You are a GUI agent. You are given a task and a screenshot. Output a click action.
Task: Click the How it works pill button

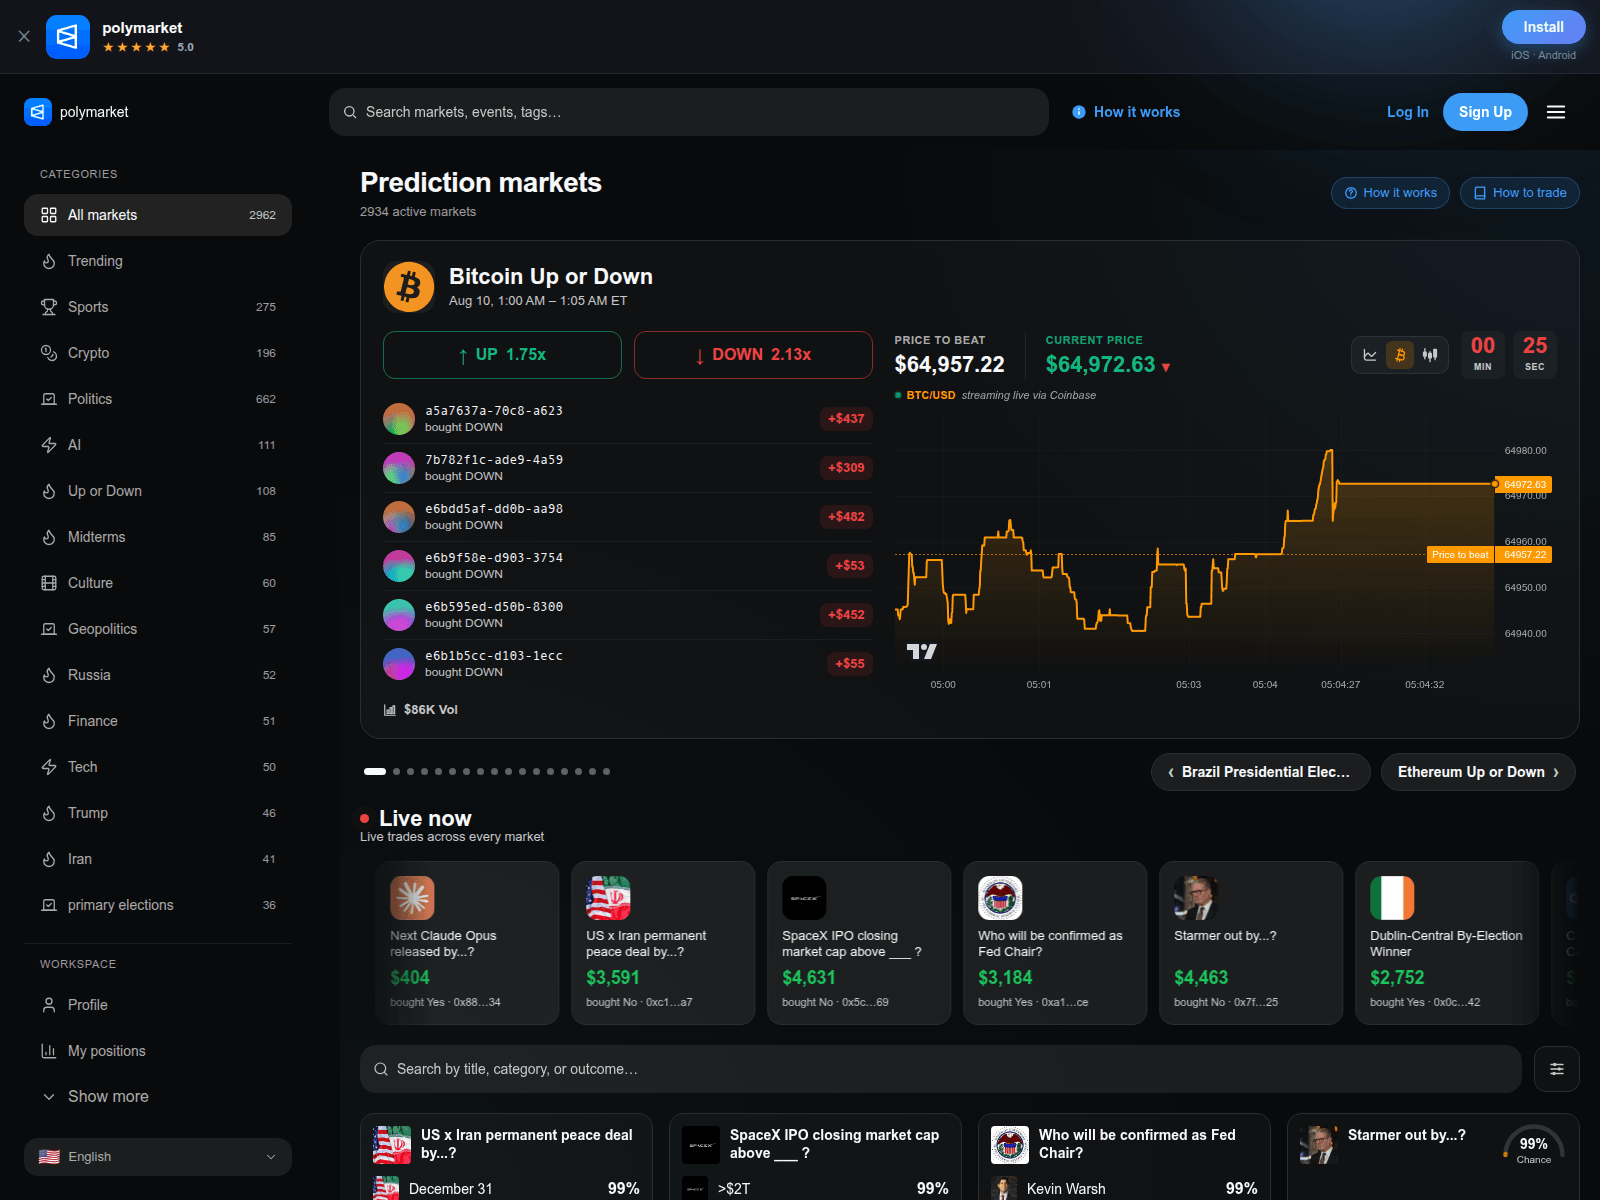[x=1390, y=193]
